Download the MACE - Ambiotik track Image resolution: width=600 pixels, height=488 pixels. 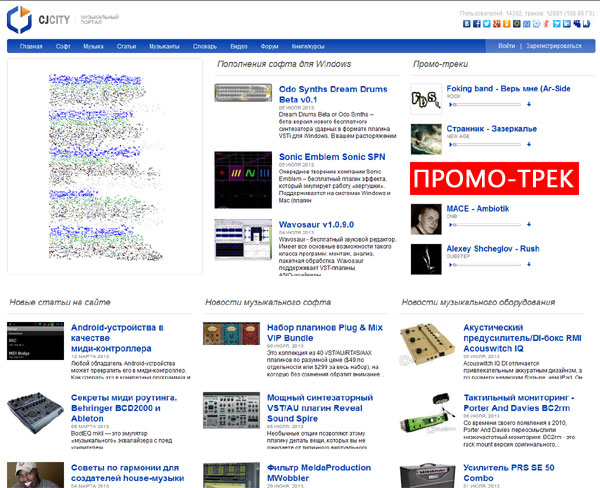coord(529,224)
